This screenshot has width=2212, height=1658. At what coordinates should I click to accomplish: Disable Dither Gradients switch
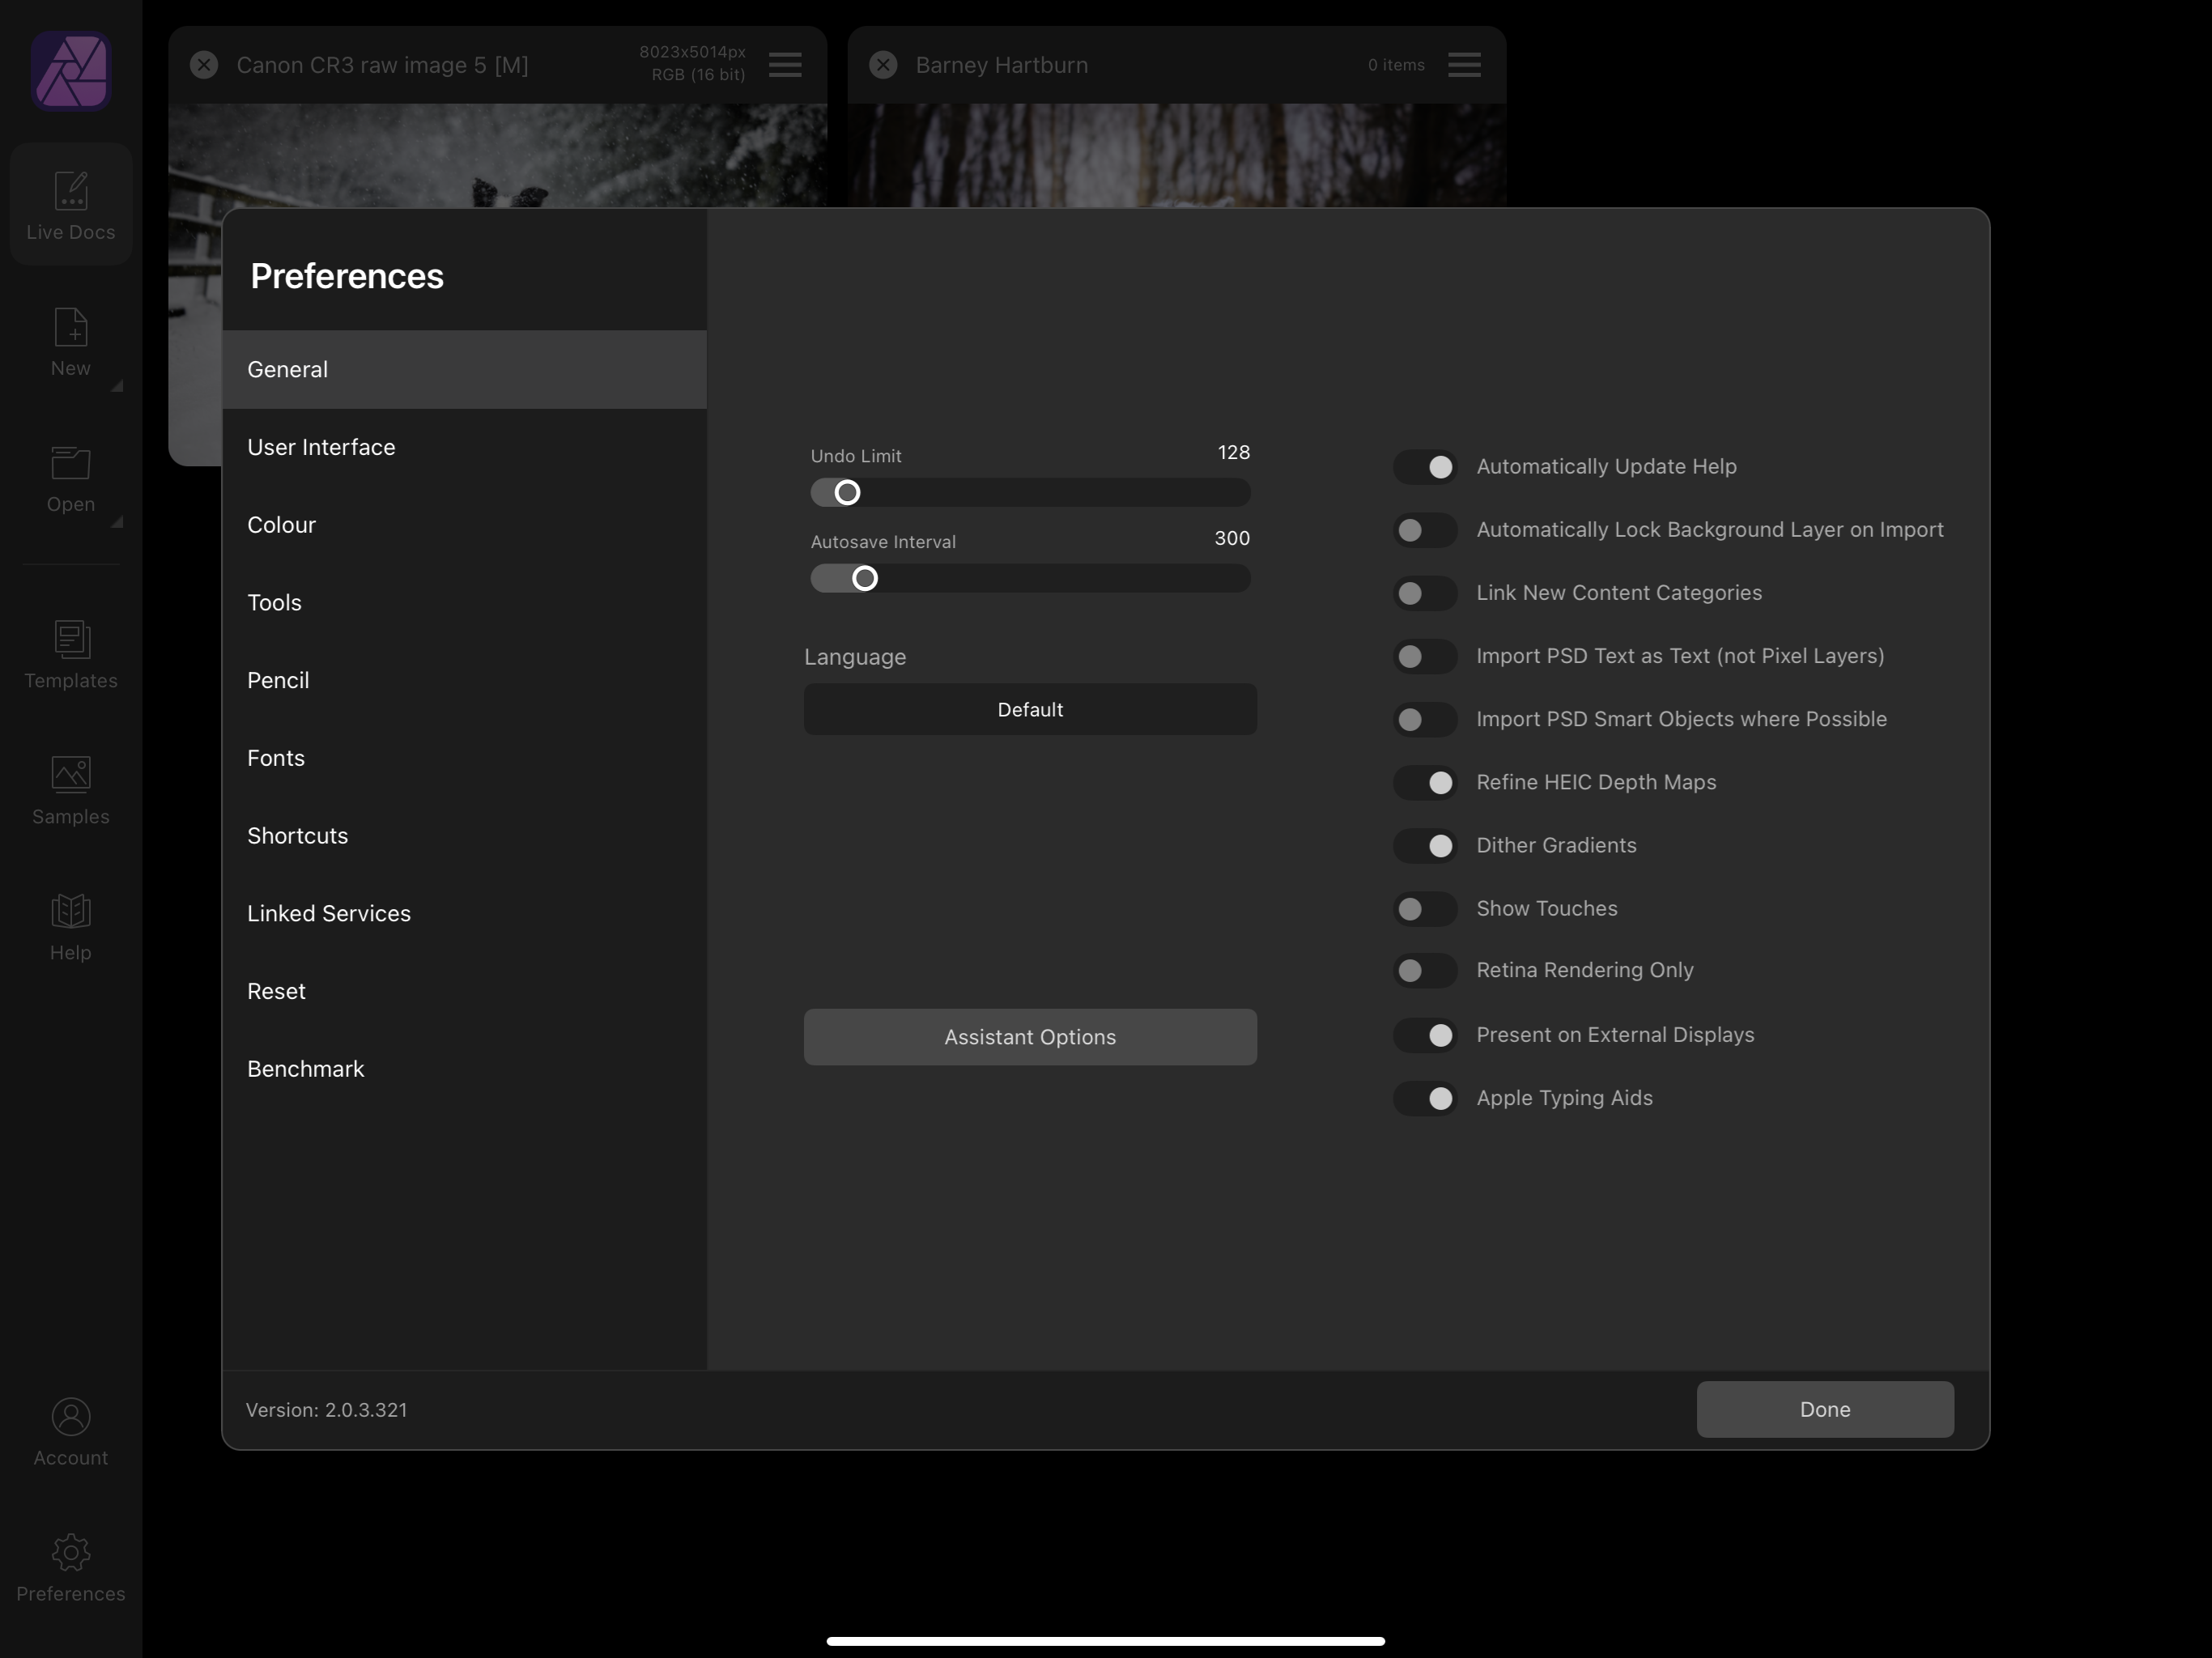(x=1425, y=846)
